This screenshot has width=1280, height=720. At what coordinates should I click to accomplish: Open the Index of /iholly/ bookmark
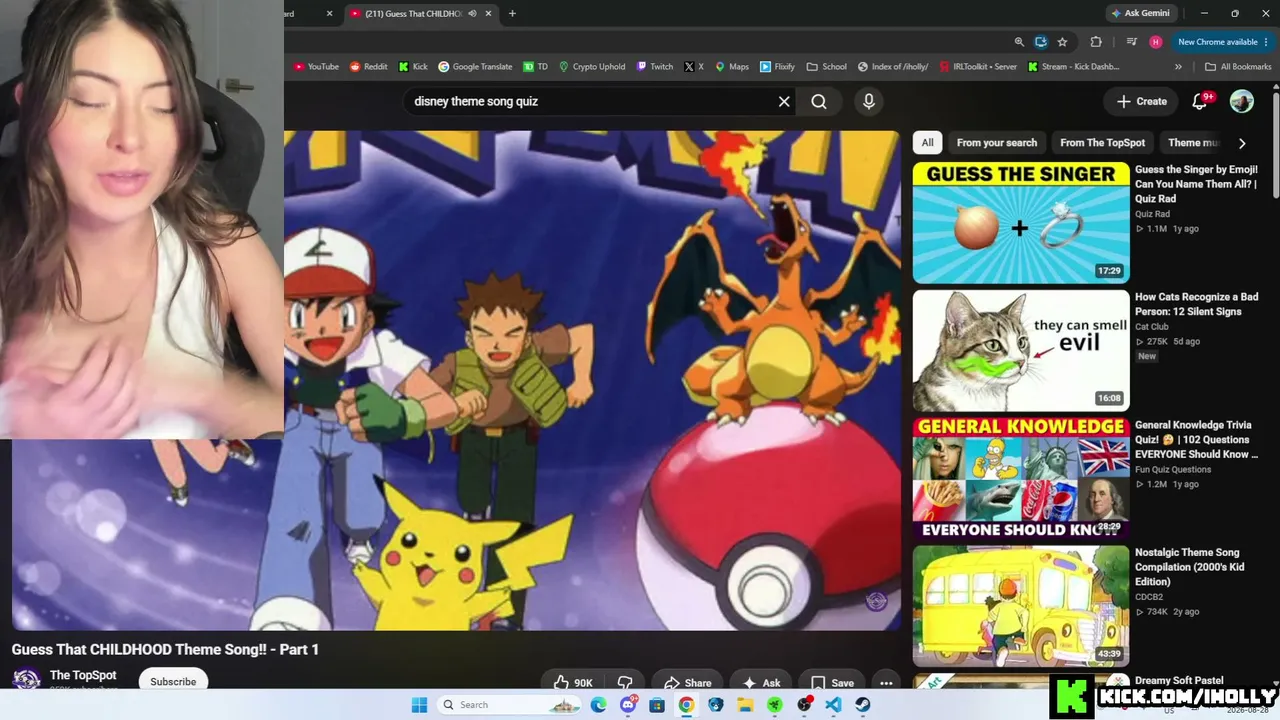[x=893, y=67]
